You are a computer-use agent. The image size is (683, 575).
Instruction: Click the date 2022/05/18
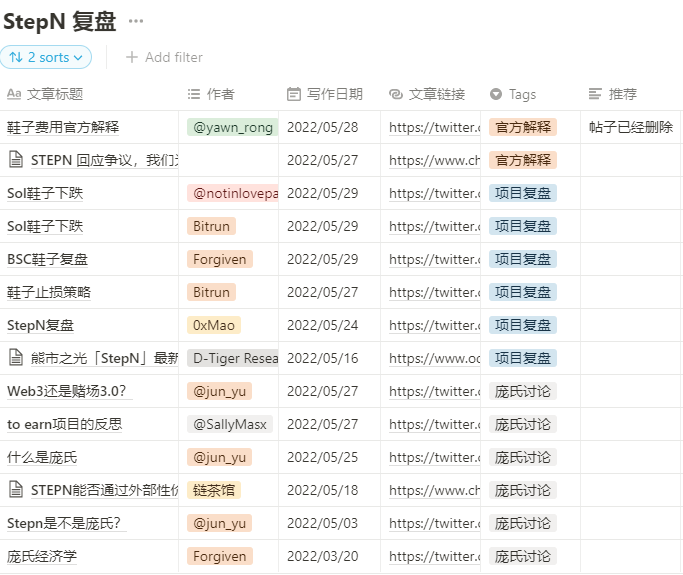click(x=322, y=490)
